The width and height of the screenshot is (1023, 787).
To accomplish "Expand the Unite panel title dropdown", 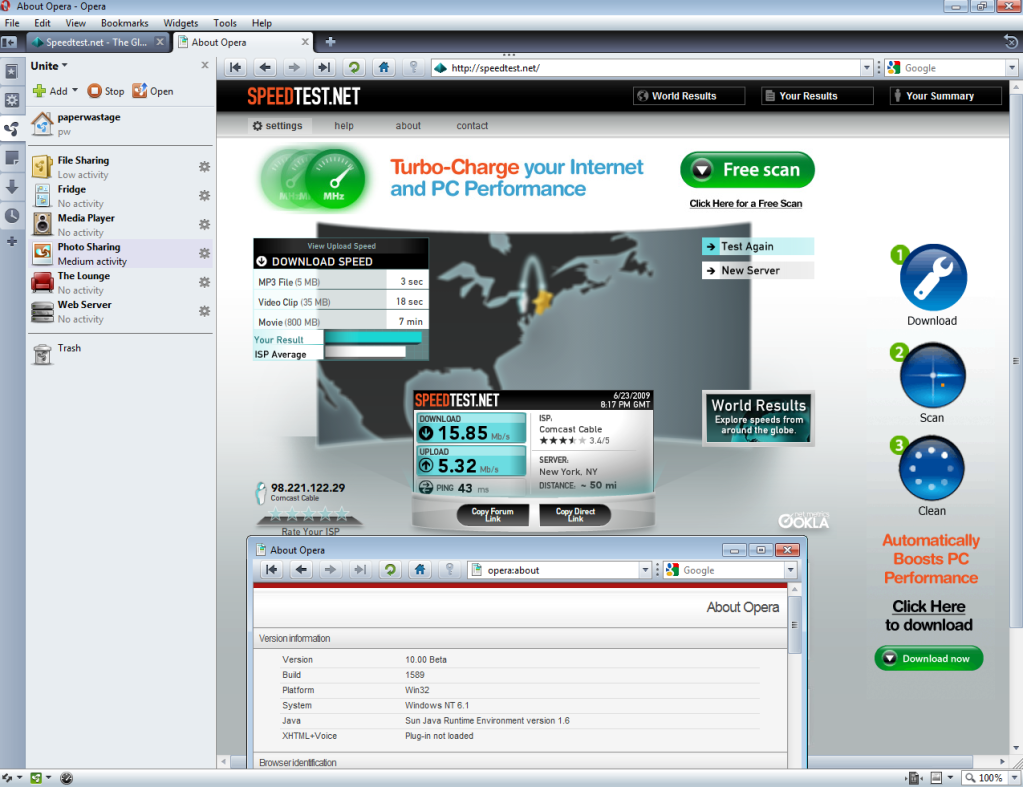I will 65,65.
